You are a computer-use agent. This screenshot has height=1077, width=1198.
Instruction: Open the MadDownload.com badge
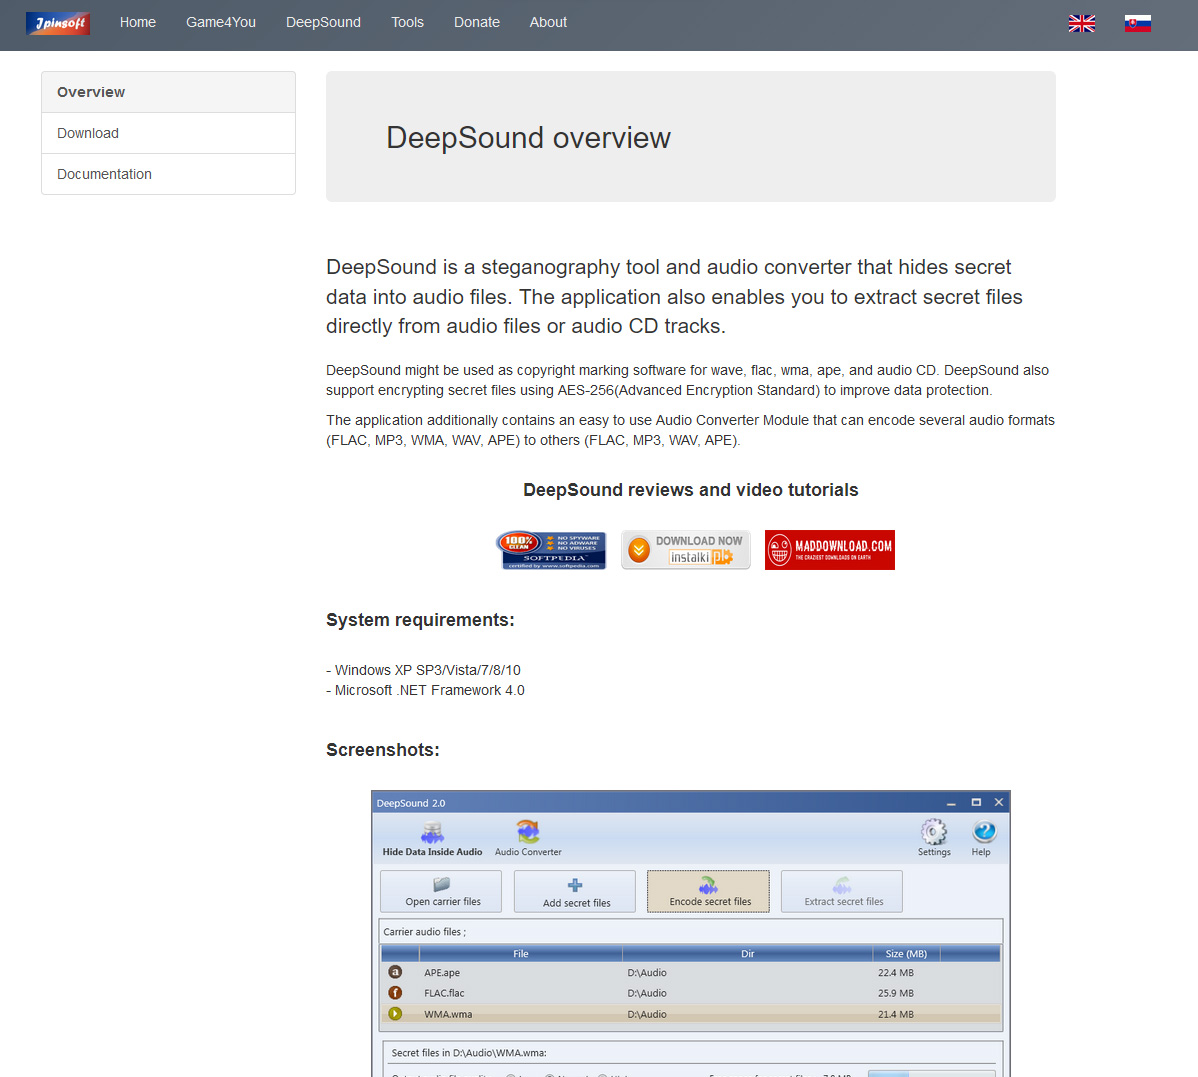tap(829, 550)
